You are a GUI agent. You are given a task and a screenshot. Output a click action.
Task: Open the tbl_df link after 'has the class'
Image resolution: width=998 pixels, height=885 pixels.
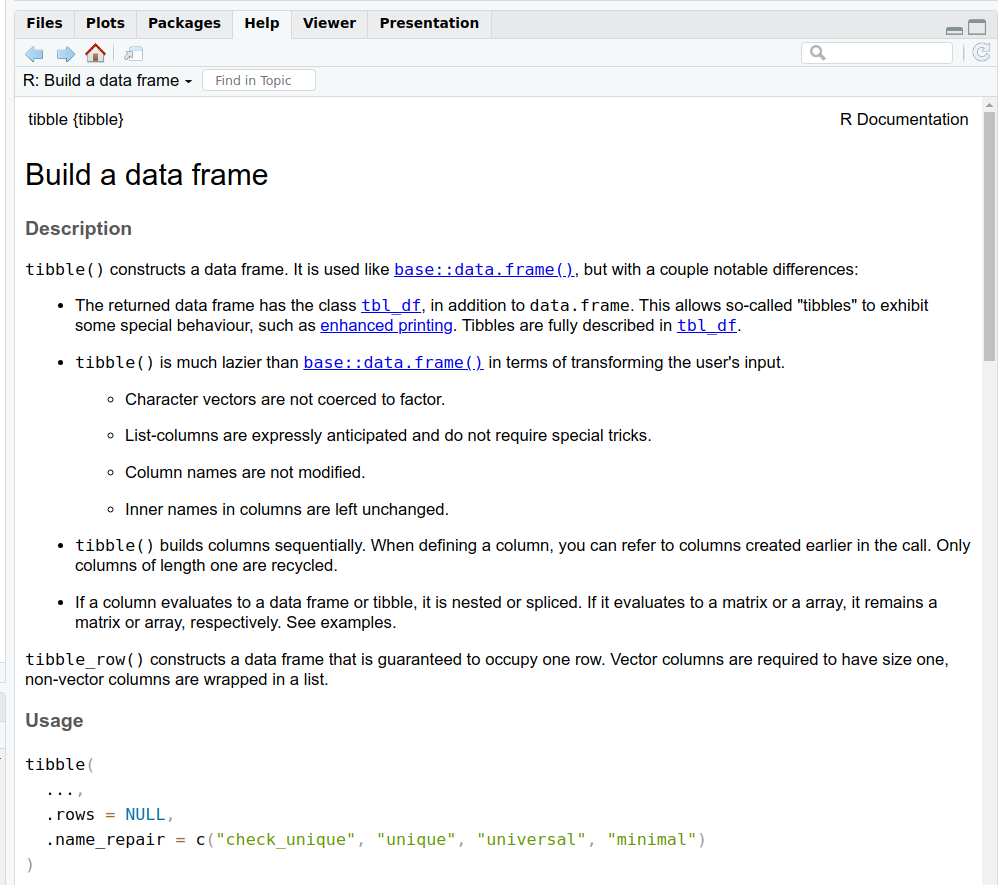391,305
